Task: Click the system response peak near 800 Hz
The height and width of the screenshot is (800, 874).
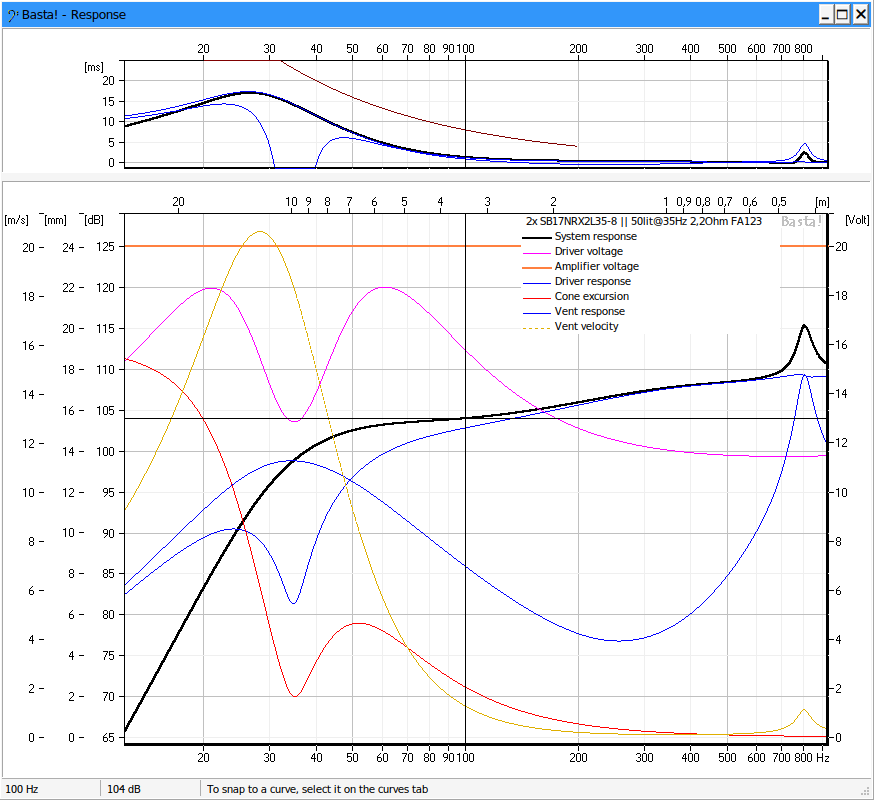Action: click(x=804, y=326)
